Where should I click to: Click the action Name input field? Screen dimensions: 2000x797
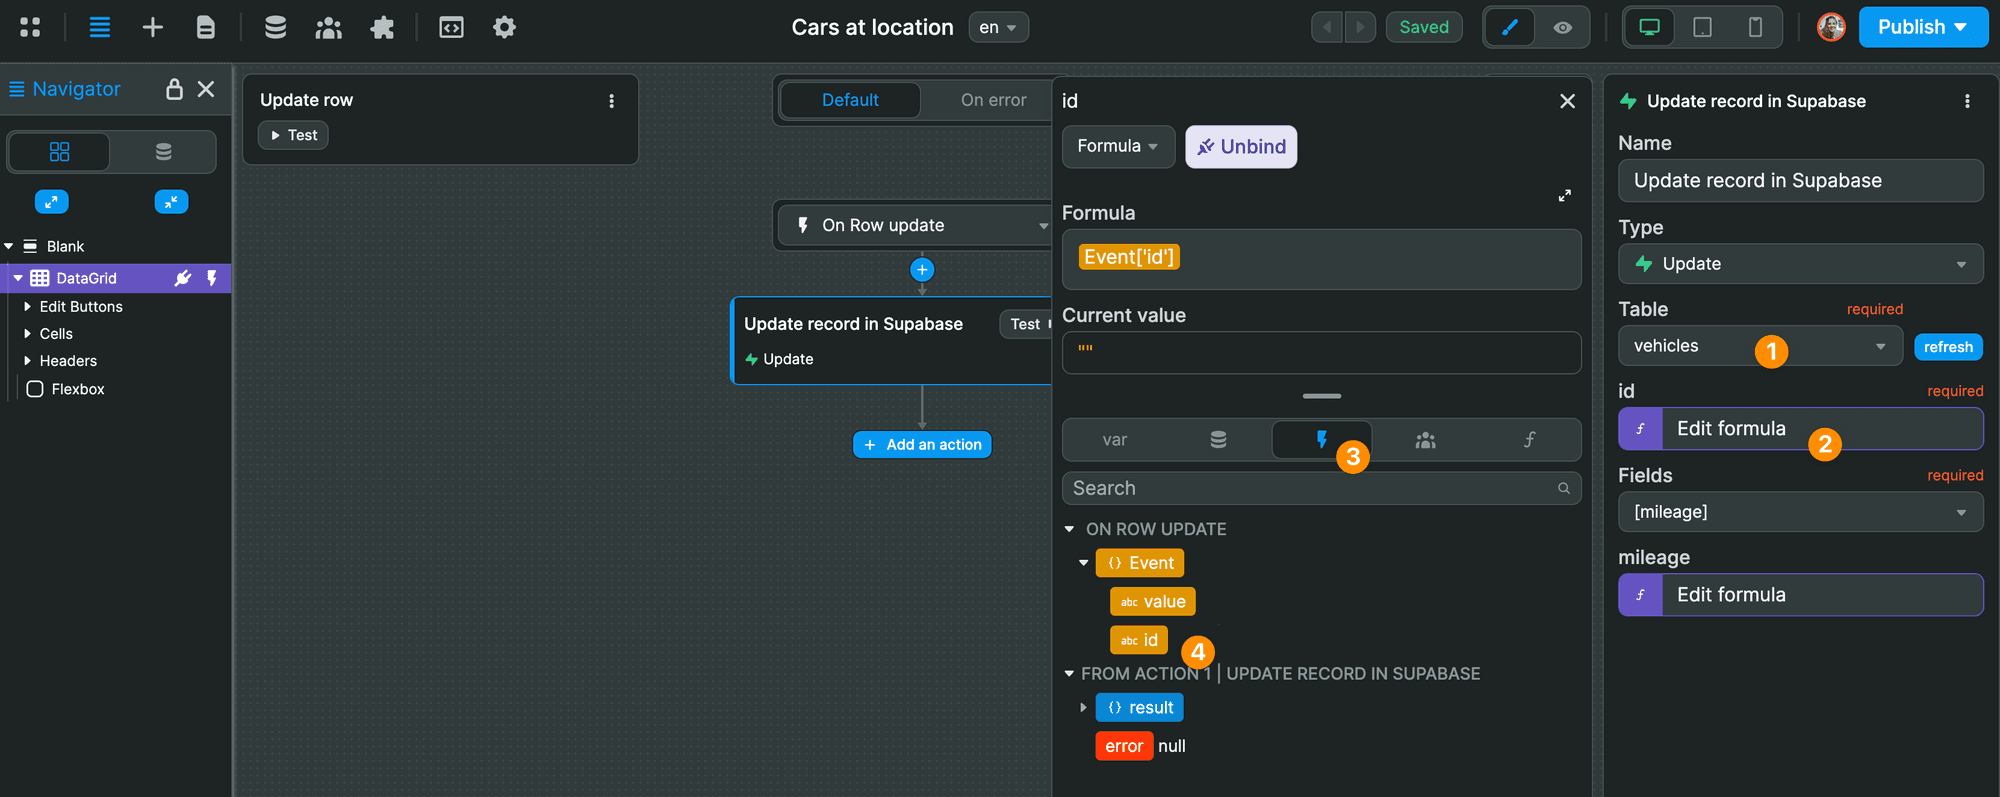click(x=1800, y=181)
